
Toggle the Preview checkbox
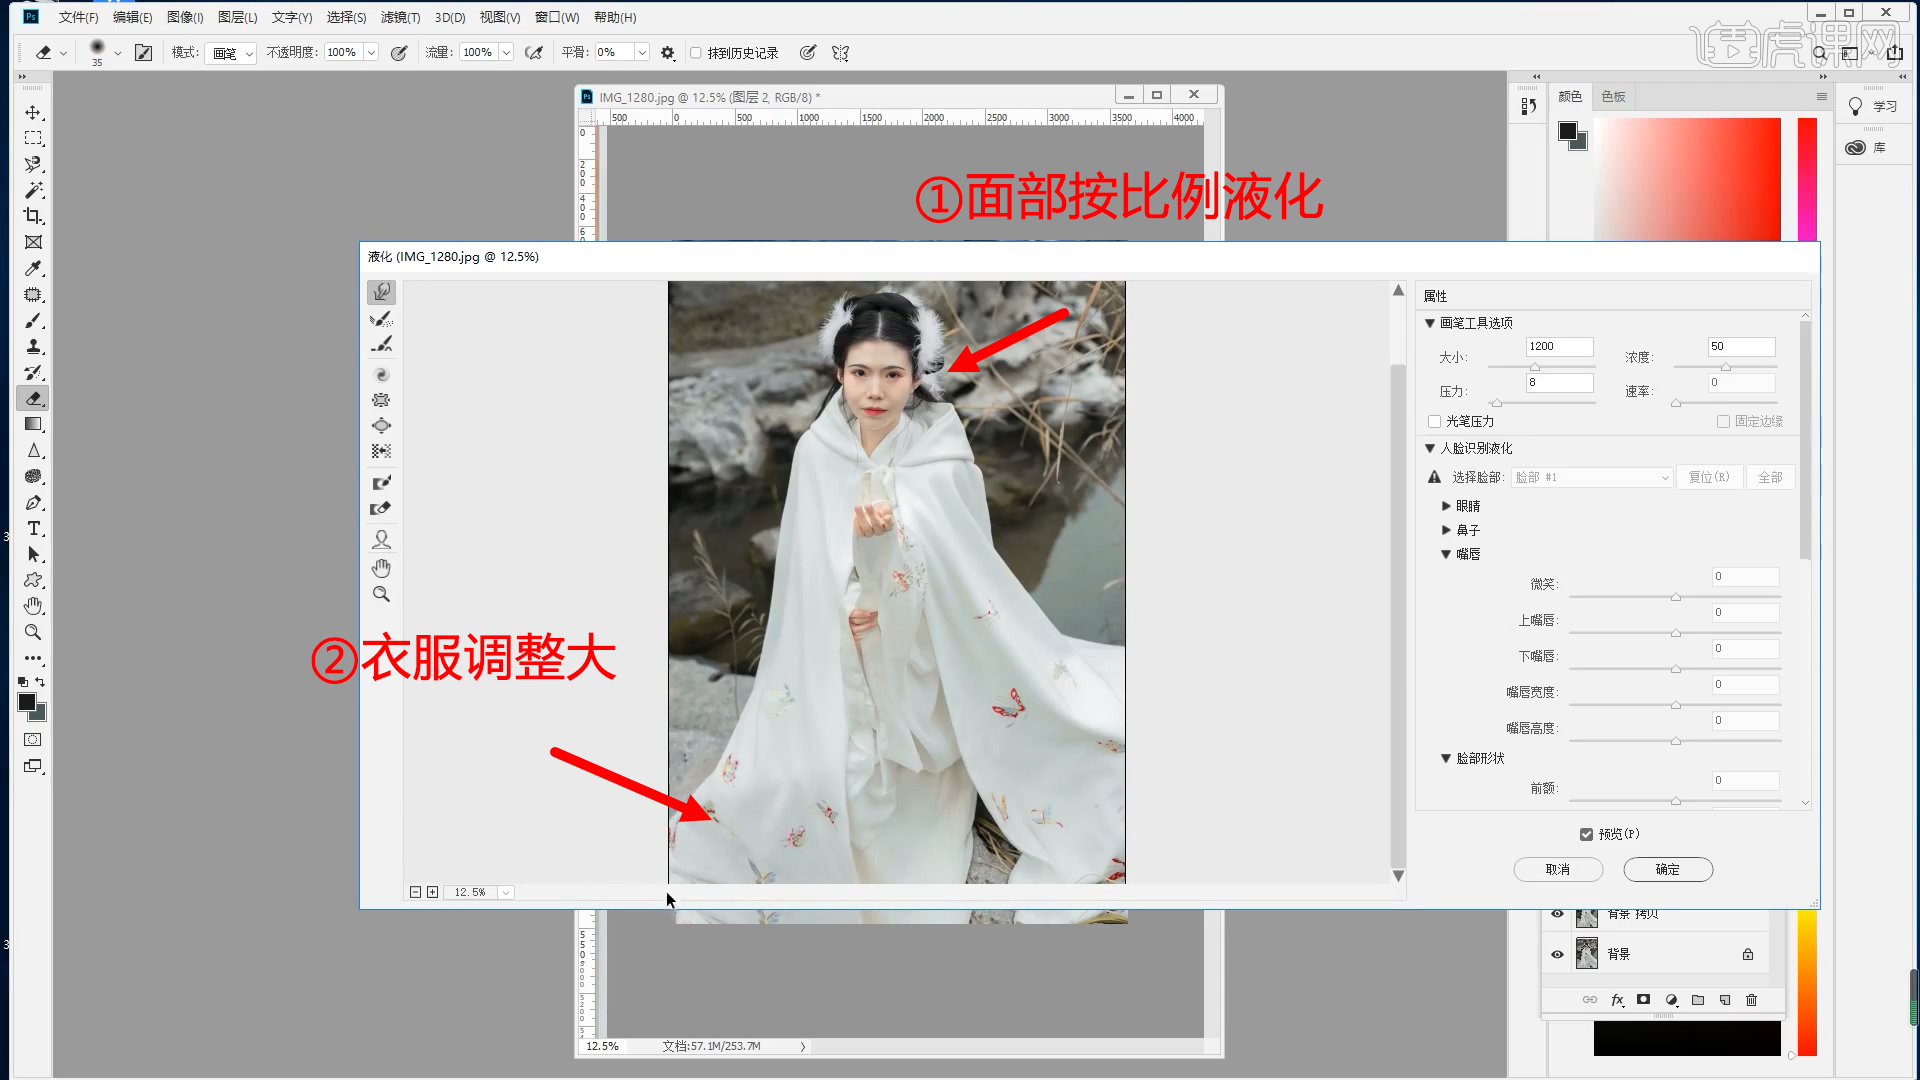pyautogui.click(x=1586, y=834)
